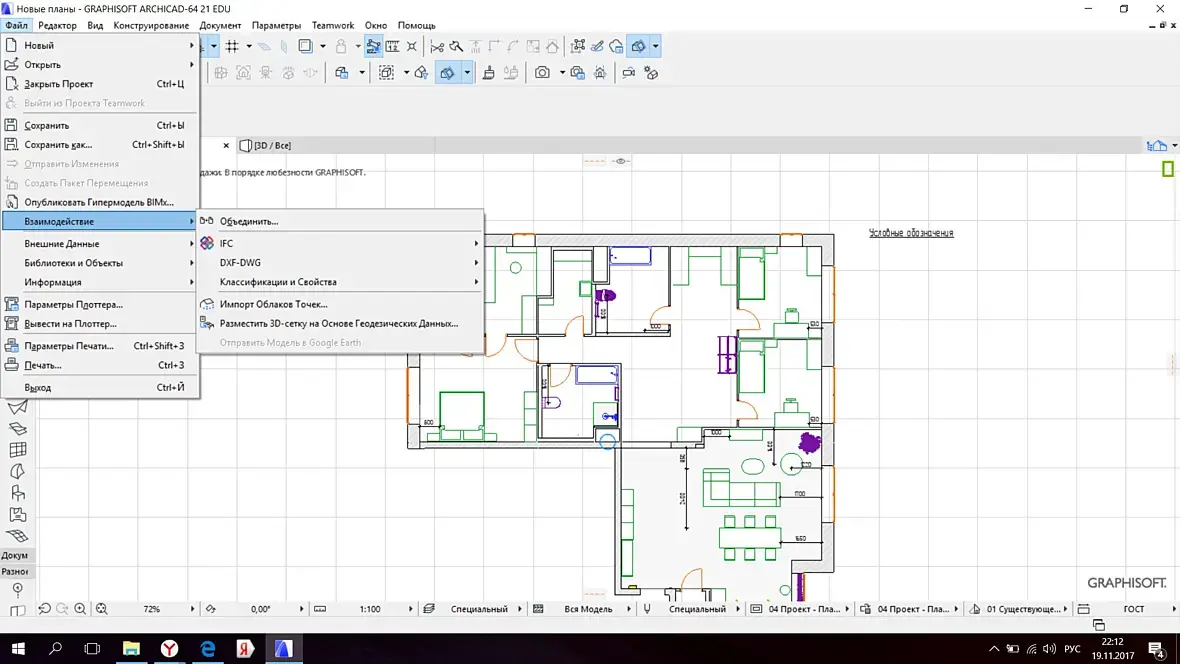Toggle the ruler measure button in toolbar
Viewport: 1180px width, 664px height.
coord(393,46)
